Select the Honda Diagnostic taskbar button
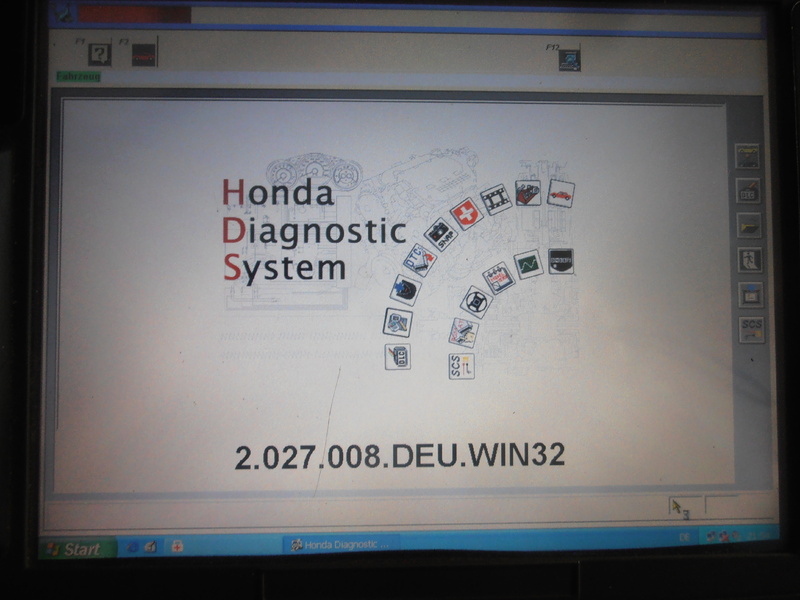 click(340, 545)
